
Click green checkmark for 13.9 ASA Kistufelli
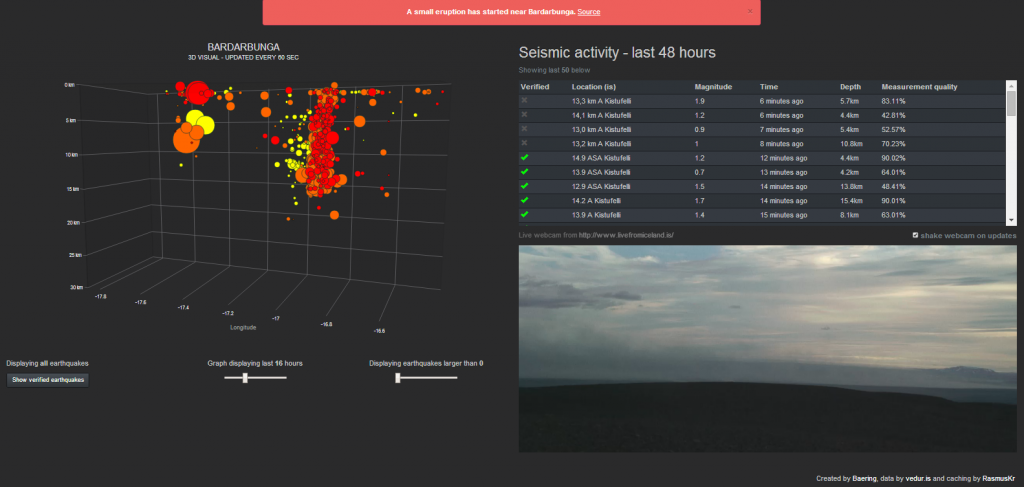coord(526,172)
